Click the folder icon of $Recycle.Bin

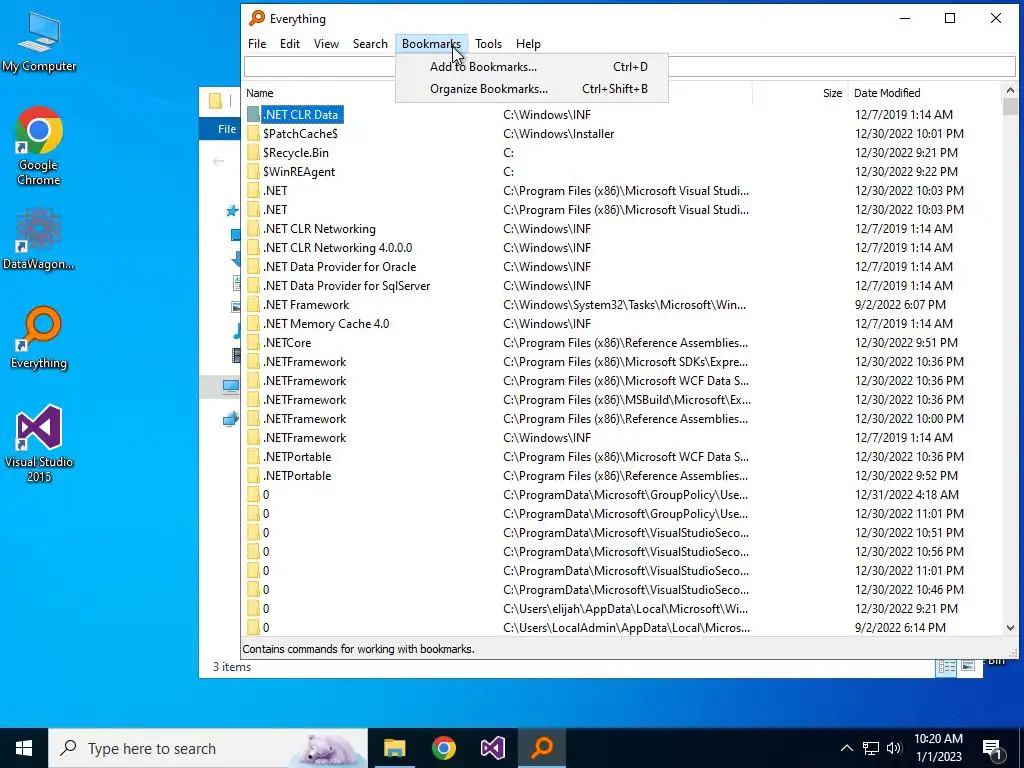click(253, 153)
